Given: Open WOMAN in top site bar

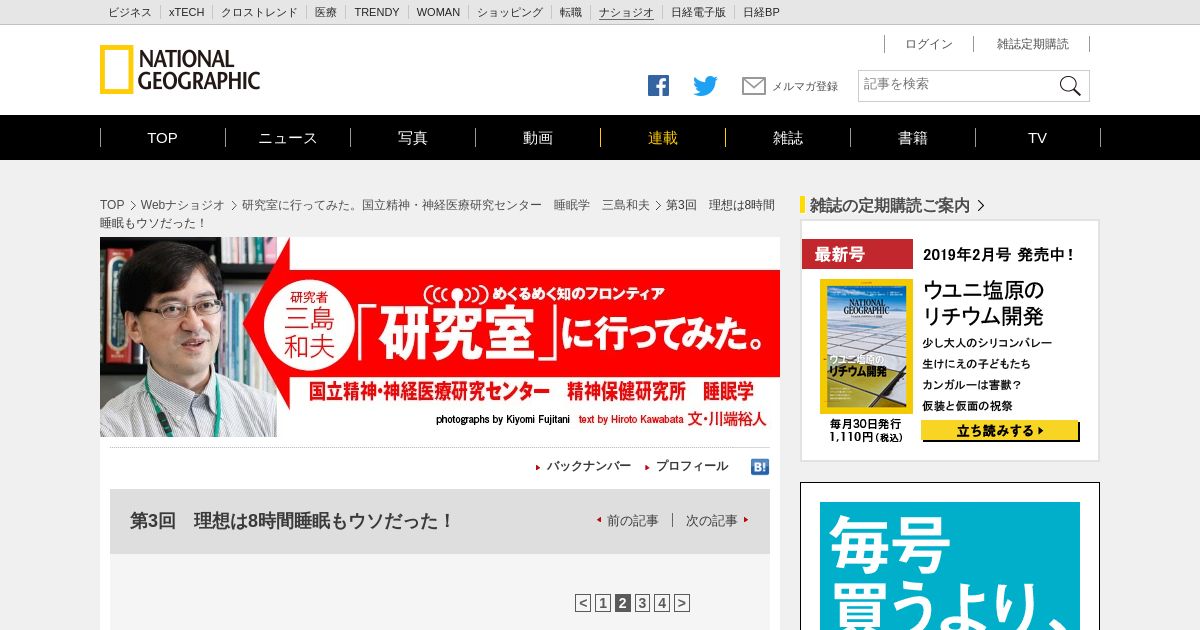Looking at the screenshot, I should (x=438, y=12).
